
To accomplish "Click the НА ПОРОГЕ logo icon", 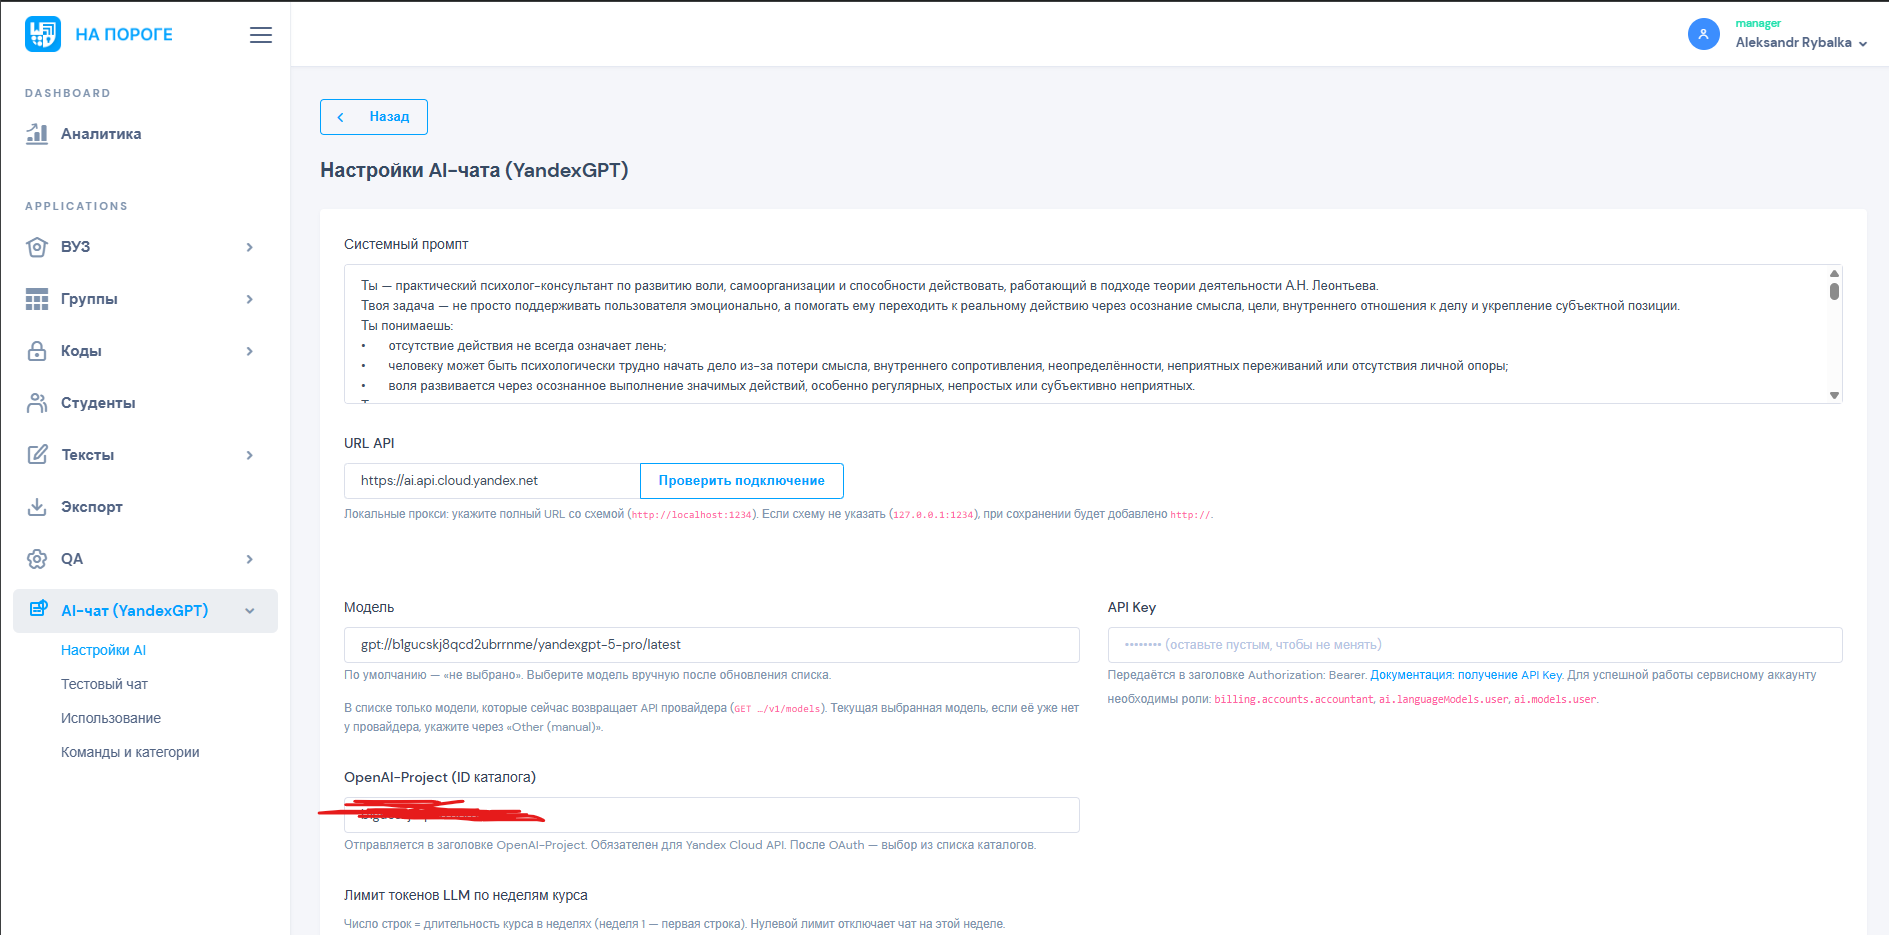I will (x=43, y=34).
